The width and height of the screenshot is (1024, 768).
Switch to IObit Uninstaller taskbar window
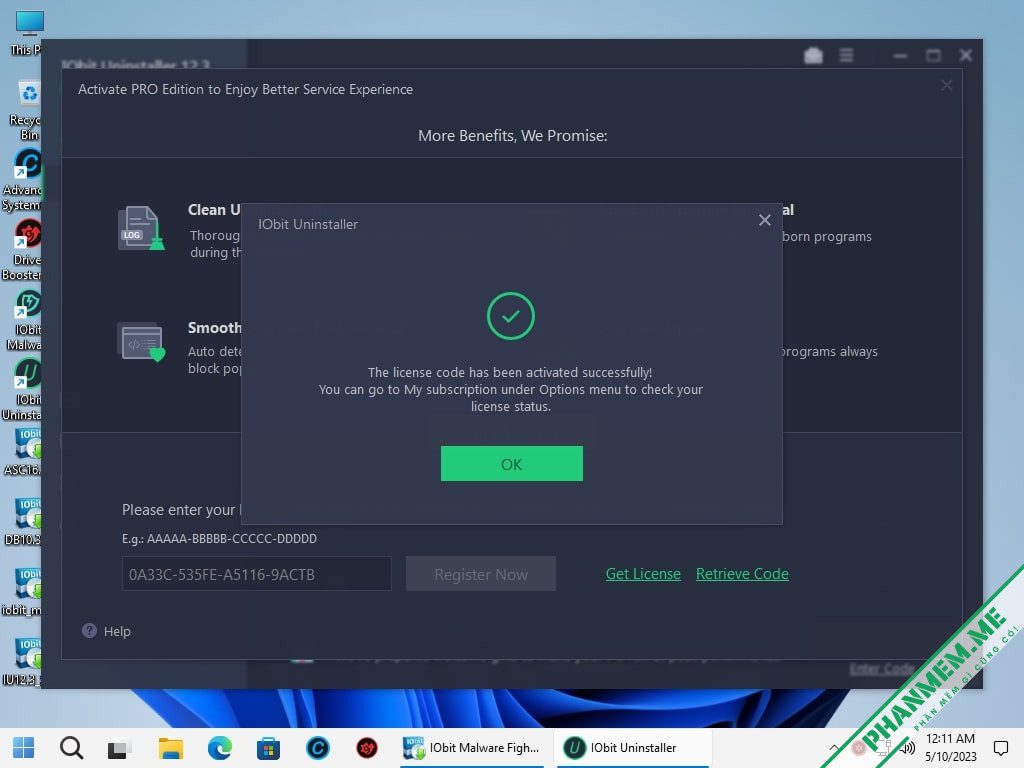pos(633,748)
